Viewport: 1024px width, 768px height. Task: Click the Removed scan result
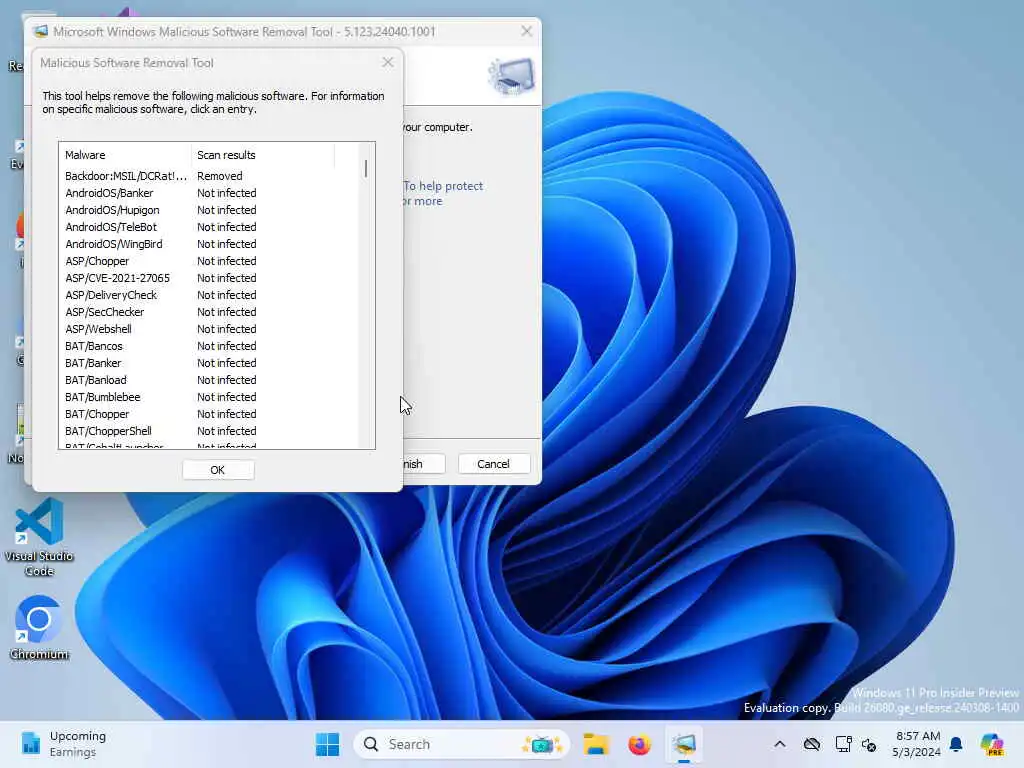219,176
